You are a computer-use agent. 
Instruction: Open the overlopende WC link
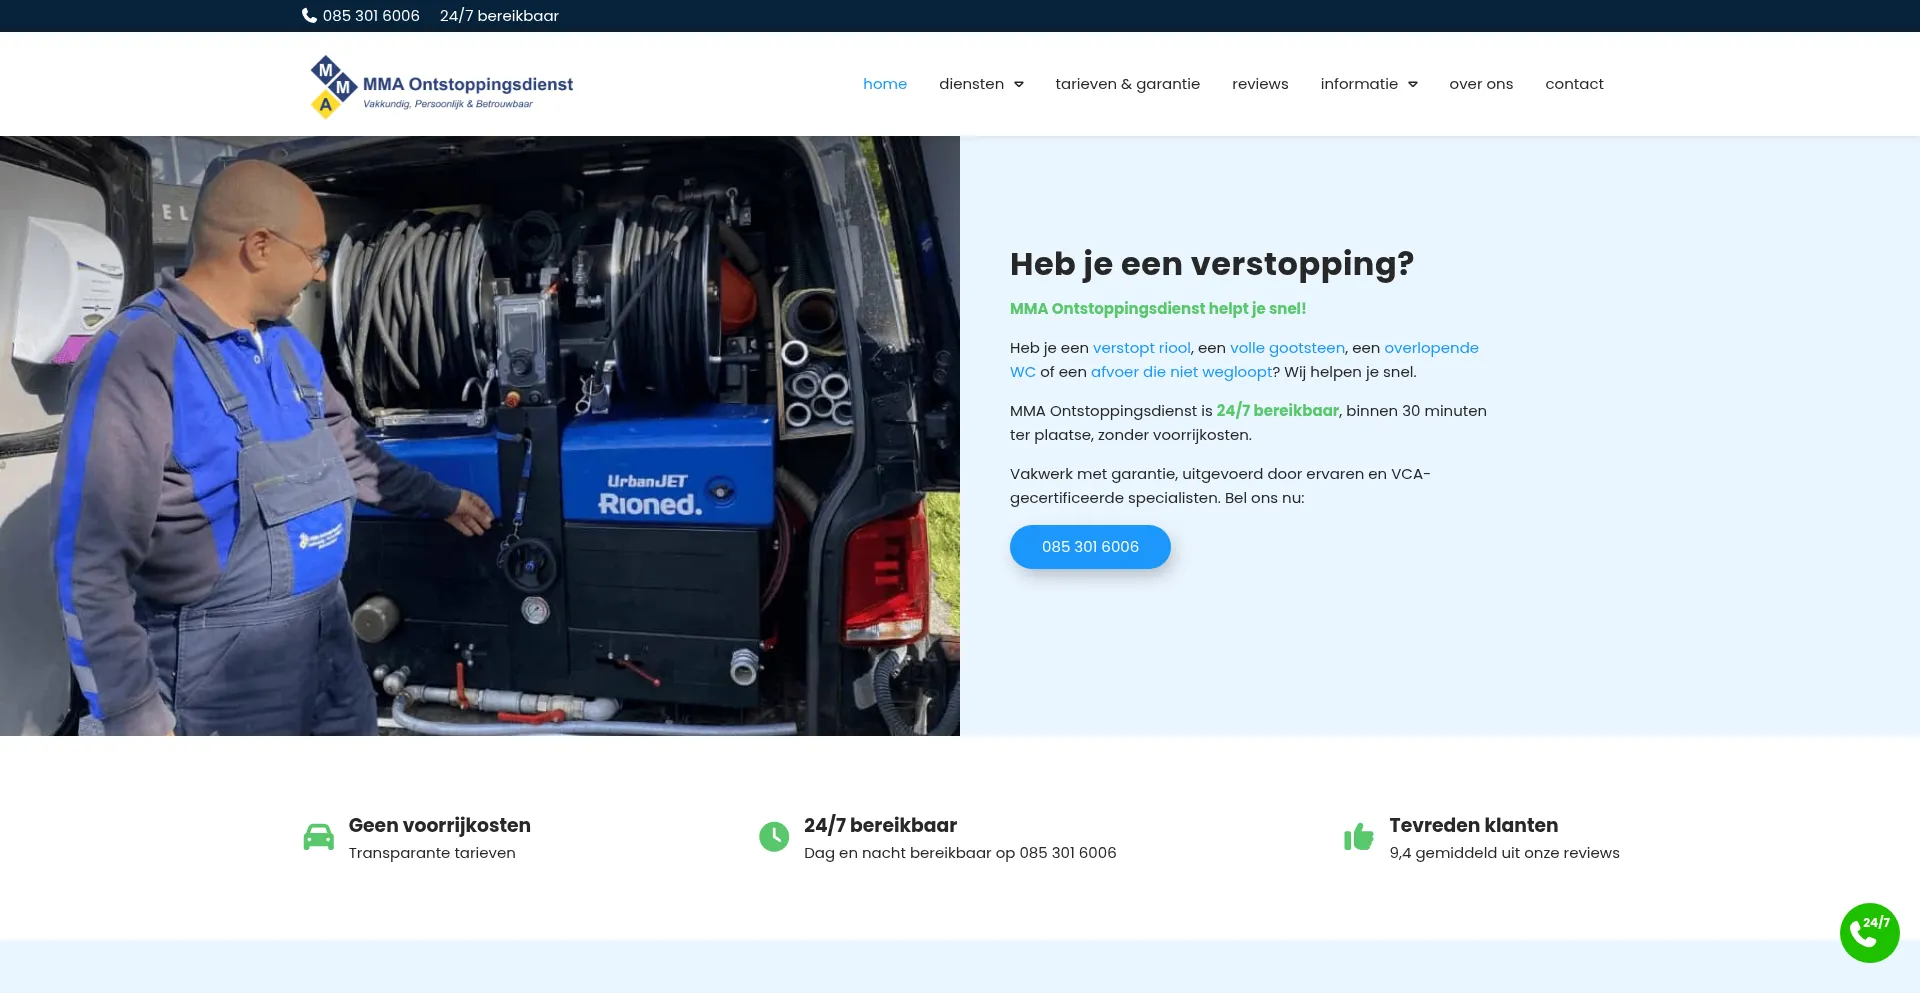click(x=1432, y=347)
